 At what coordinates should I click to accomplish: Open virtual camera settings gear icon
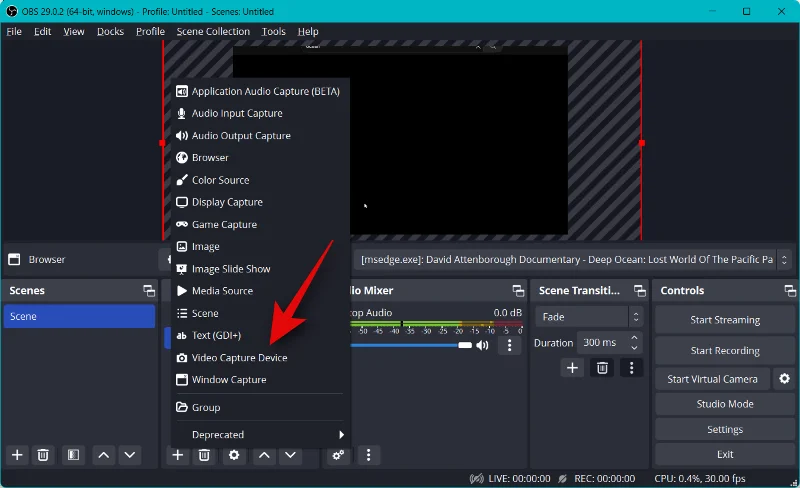point(784,379)
